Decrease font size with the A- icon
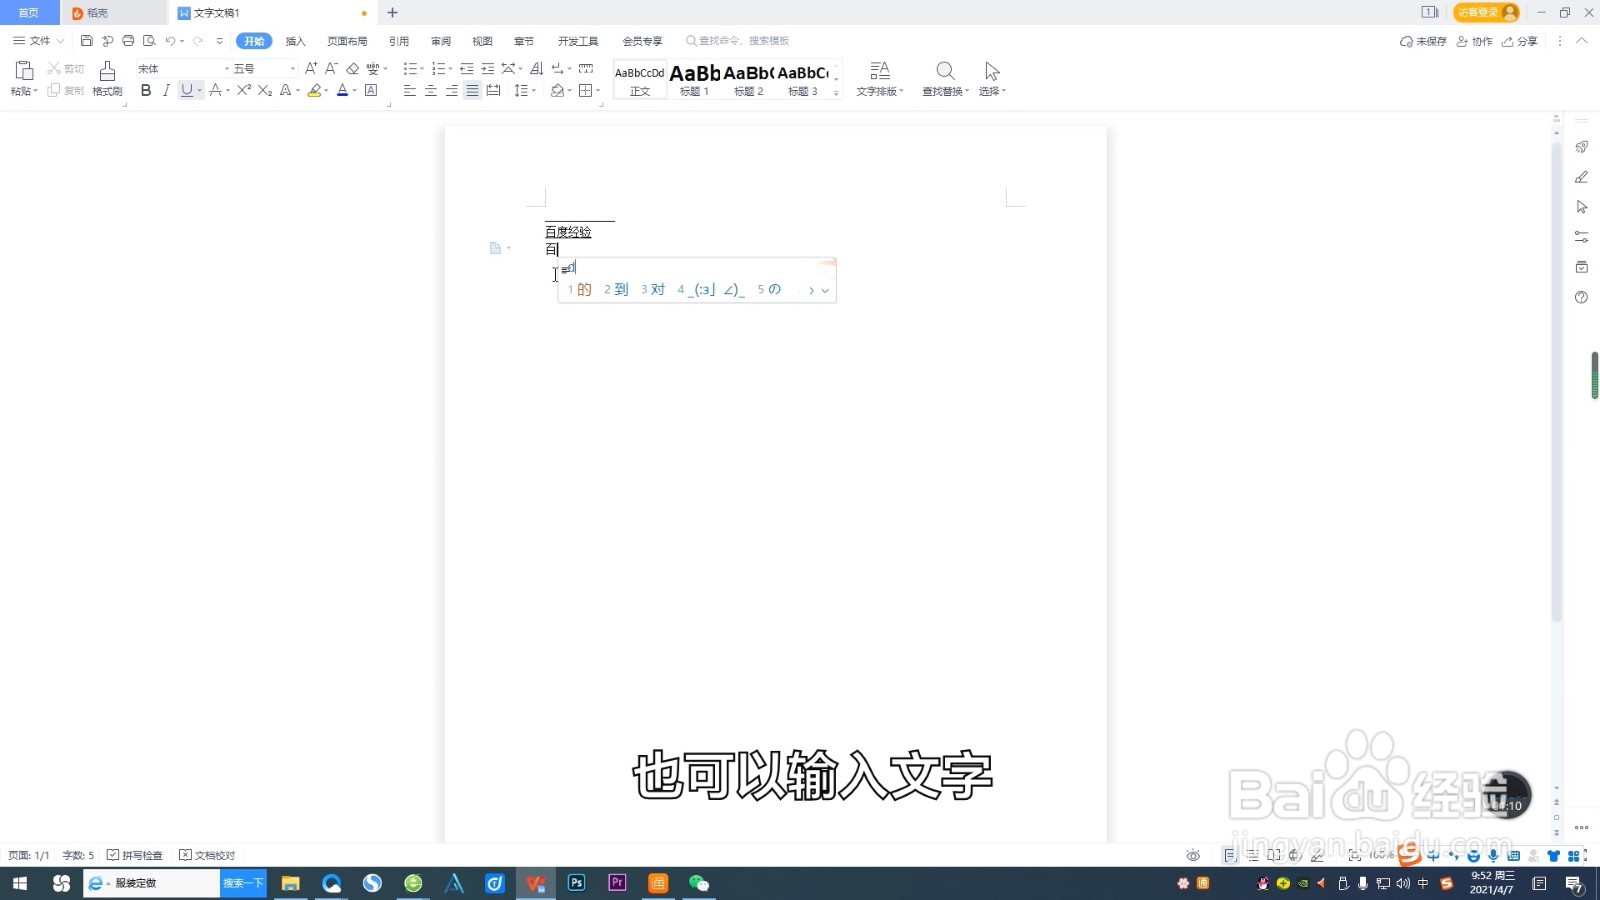Image resolution: width=1600 pixels, height=900 pixels. (x=331, y=68)
